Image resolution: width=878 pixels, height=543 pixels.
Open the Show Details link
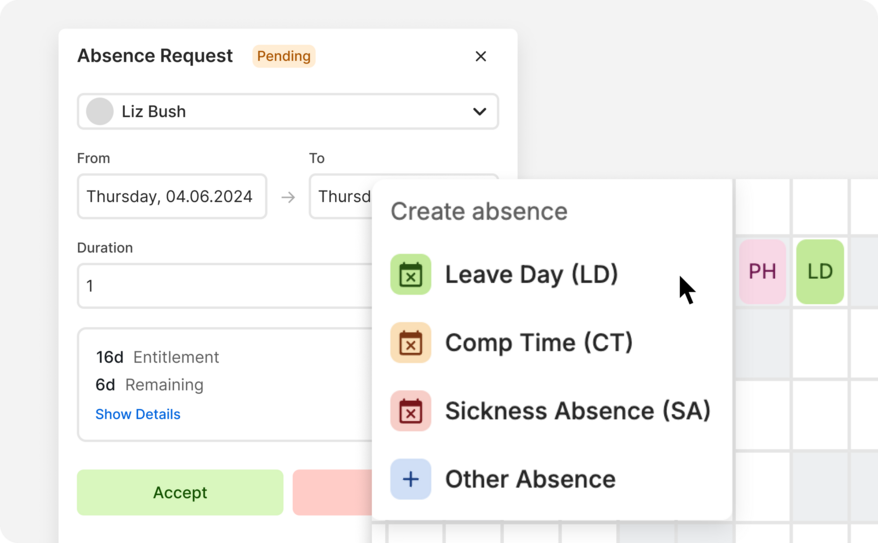click(x=138, y=414)
